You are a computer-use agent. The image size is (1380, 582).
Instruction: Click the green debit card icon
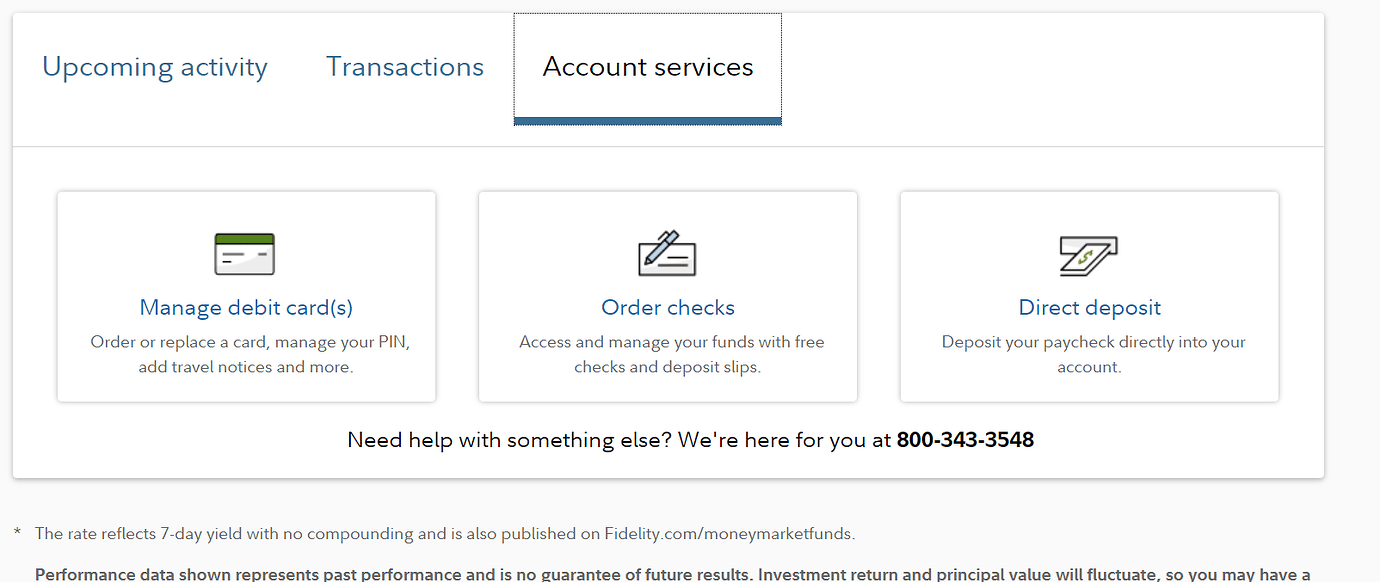tap(244, 254)
